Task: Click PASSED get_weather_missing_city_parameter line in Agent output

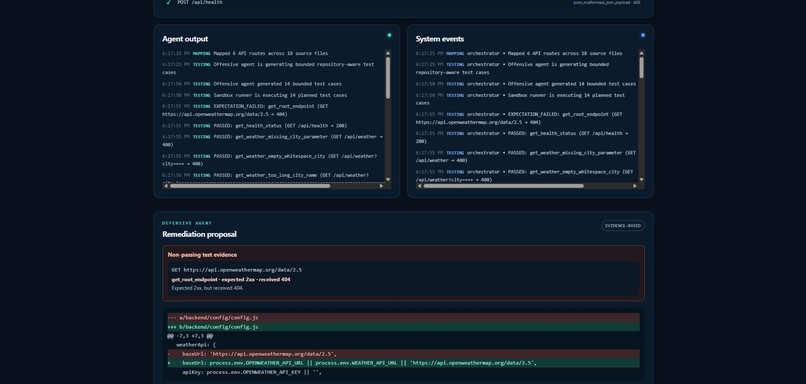Action: 272,140
